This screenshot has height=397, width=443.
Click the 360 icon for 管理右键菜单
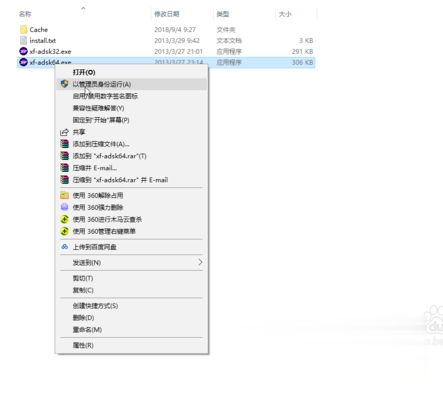[x=64, y=231]
